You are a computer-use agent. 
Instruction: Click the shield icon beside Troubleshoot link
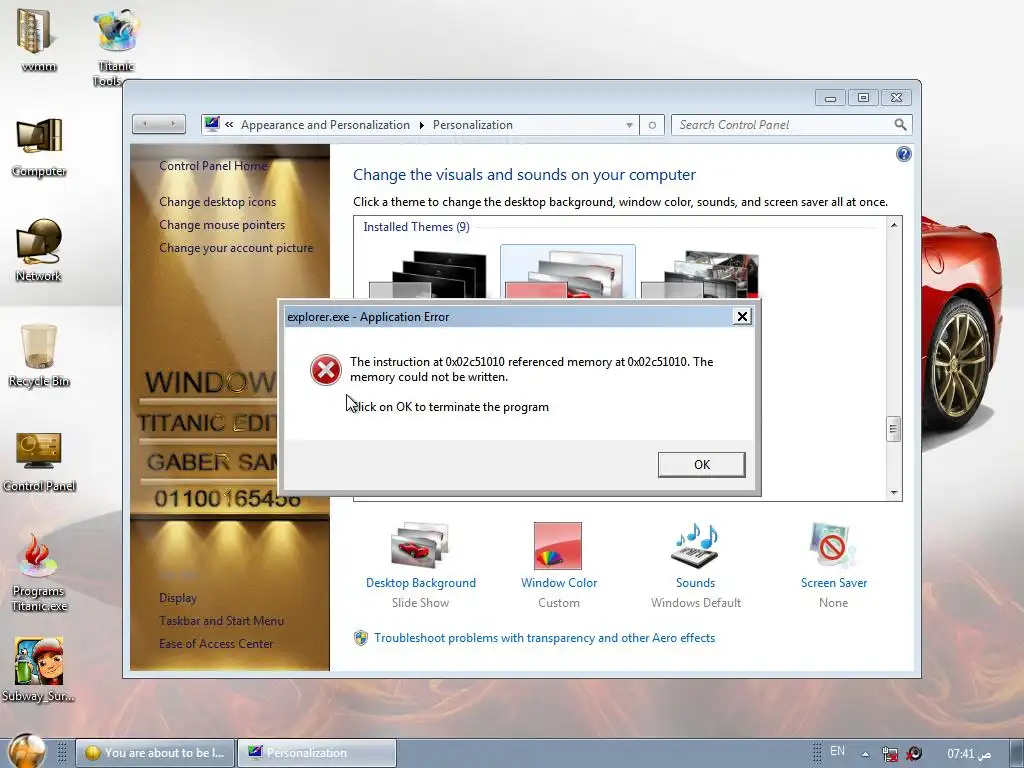(x=360, y=638)
